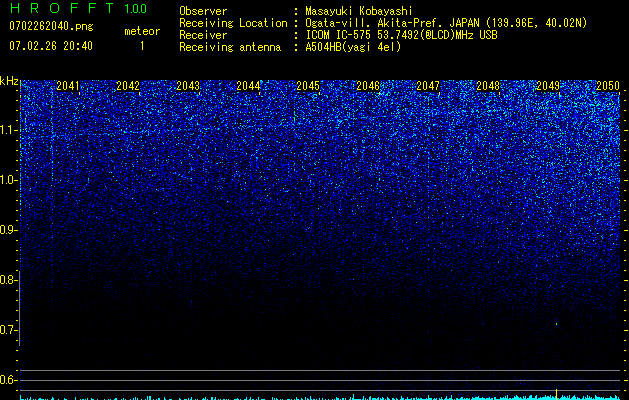Click the Receiving antenna A504HB value
Viewport: 629px width, 400px height.
coord(353,47)
